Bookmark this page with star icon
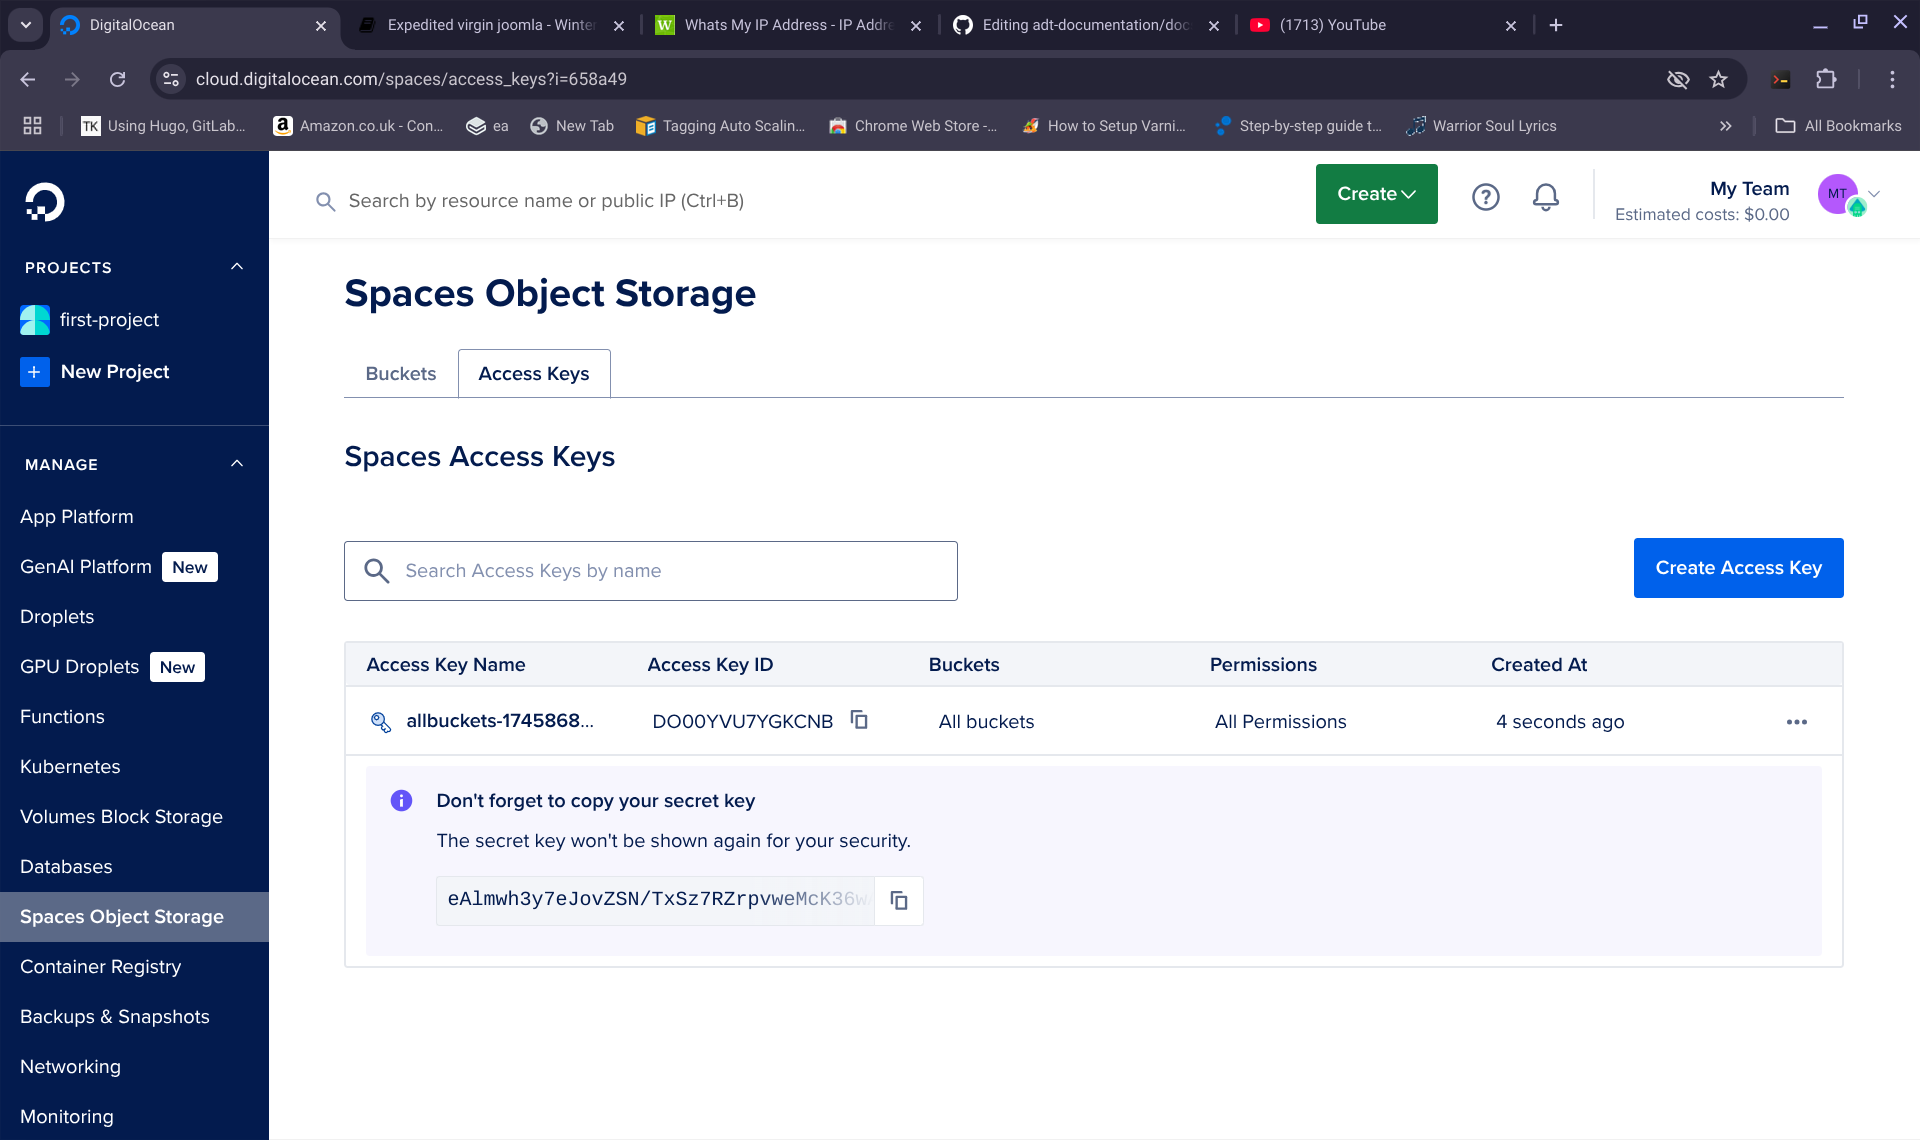This screenshot has height=1140, width=1920. coord(1718,79)
